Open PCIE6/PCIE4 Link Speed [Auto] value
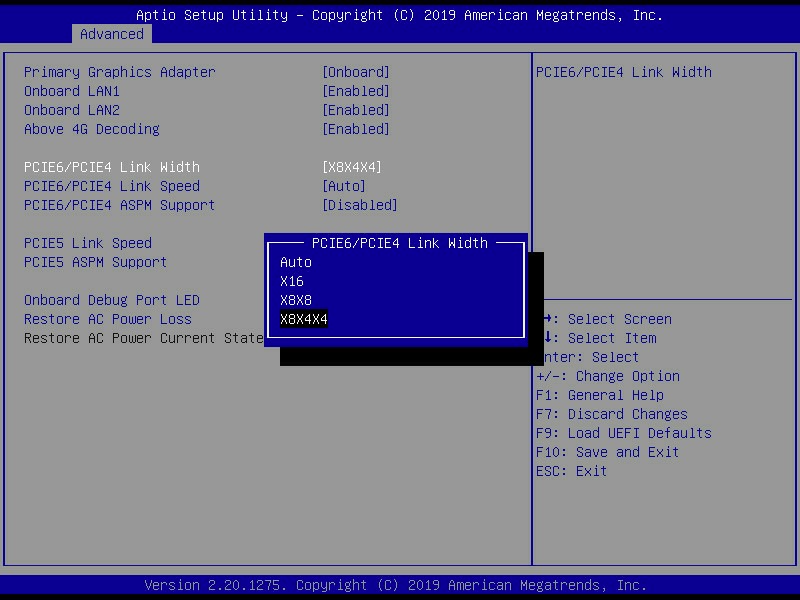 (344, 186)
